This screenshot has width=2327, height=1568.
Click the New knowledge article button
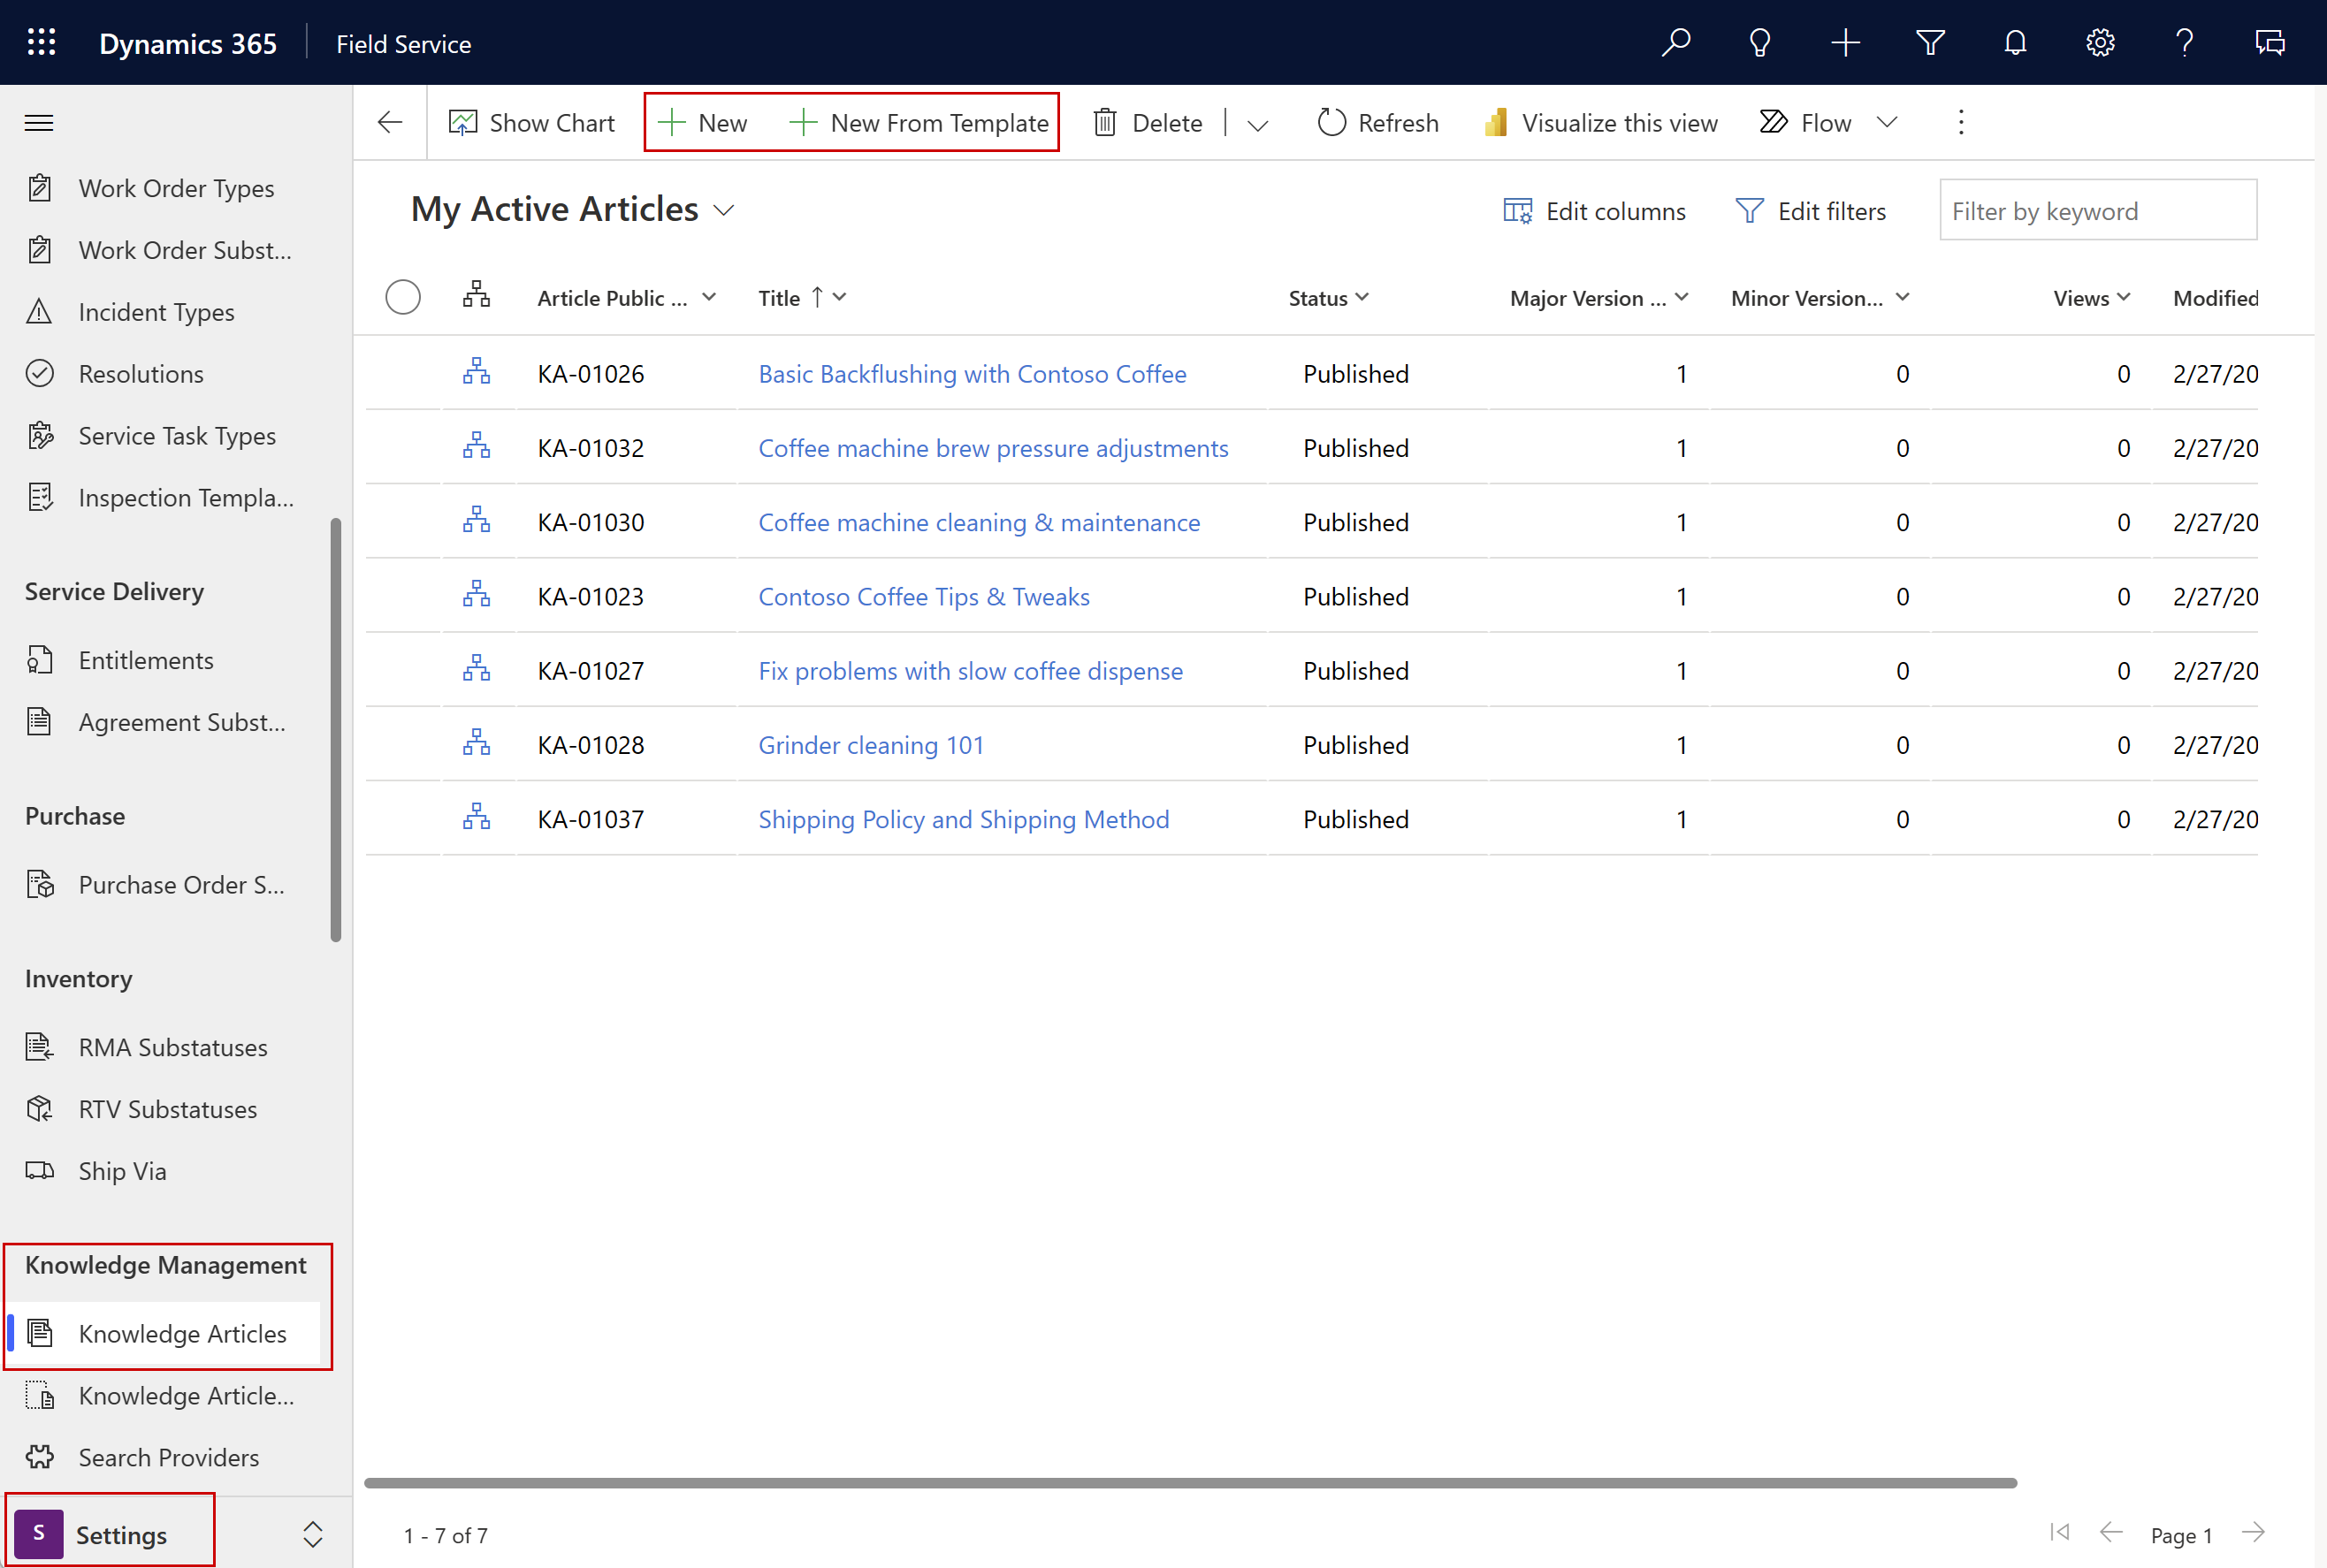(706, 123)
